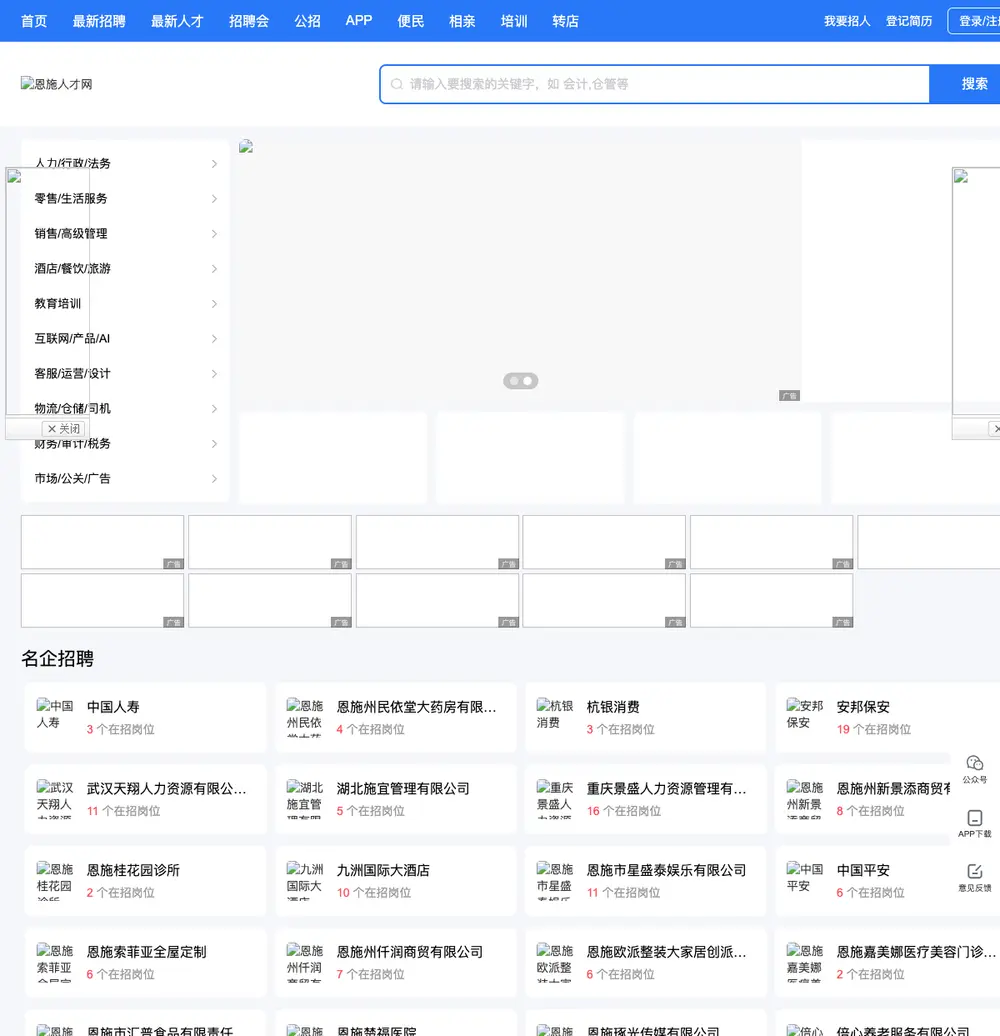Image resolution: width=1000 pixels, height=1036 pixels.
Task: Open 中国人寿 company listing
Action: click(x=145, y=717)
